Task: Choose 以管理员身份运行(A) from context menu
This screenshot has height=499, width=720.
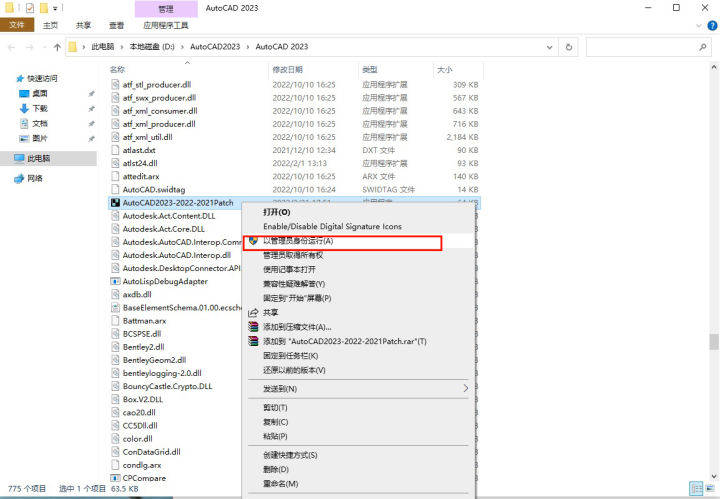Action: pyautogui.click(x=298, y=241)
